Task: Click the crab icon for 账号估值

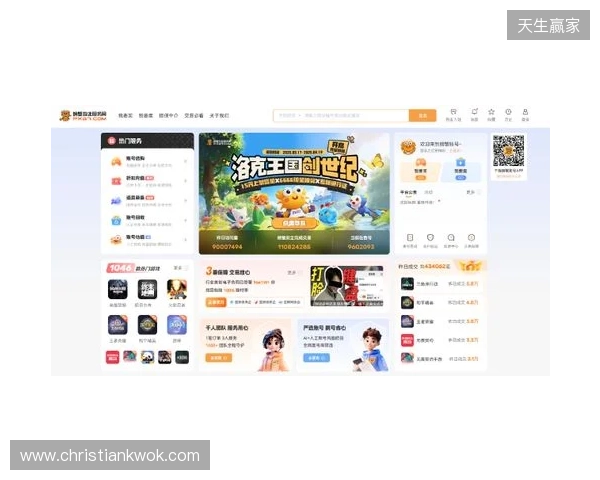Action: [116, 240]
